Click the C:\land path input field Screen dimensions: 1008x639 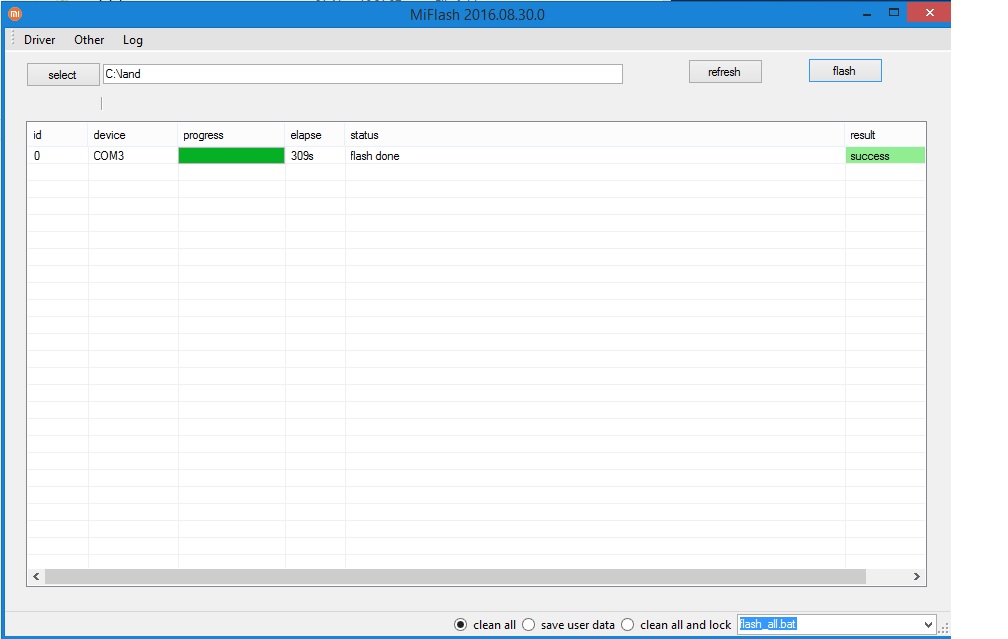click(x=363, y=74)
